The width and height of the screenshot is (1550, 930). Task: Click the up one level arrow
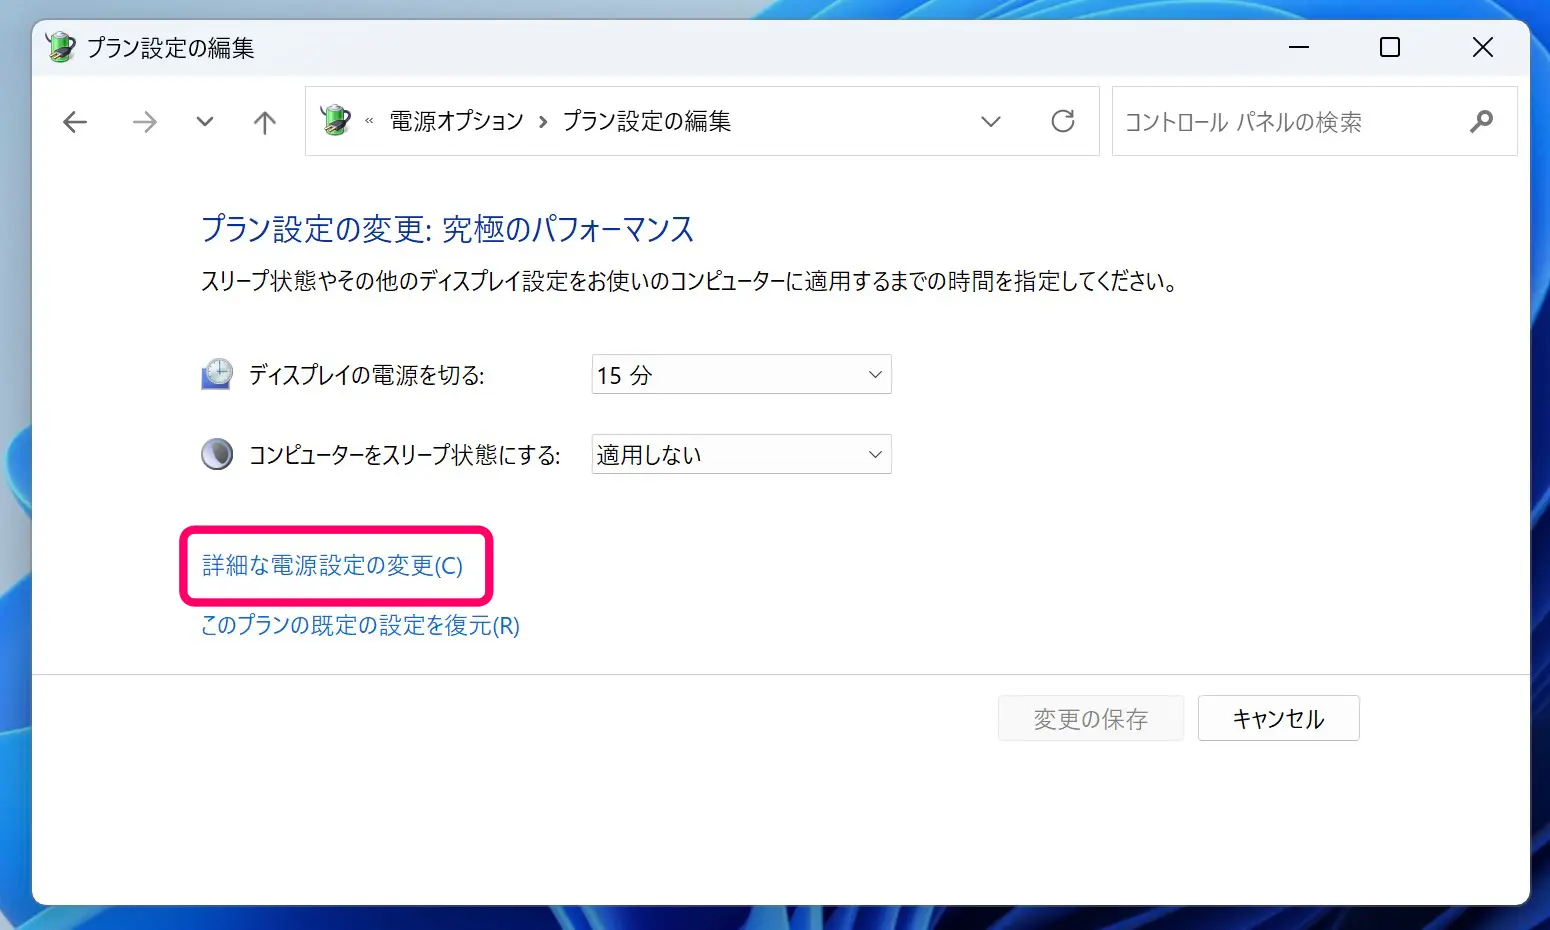[x=263, y=121]
